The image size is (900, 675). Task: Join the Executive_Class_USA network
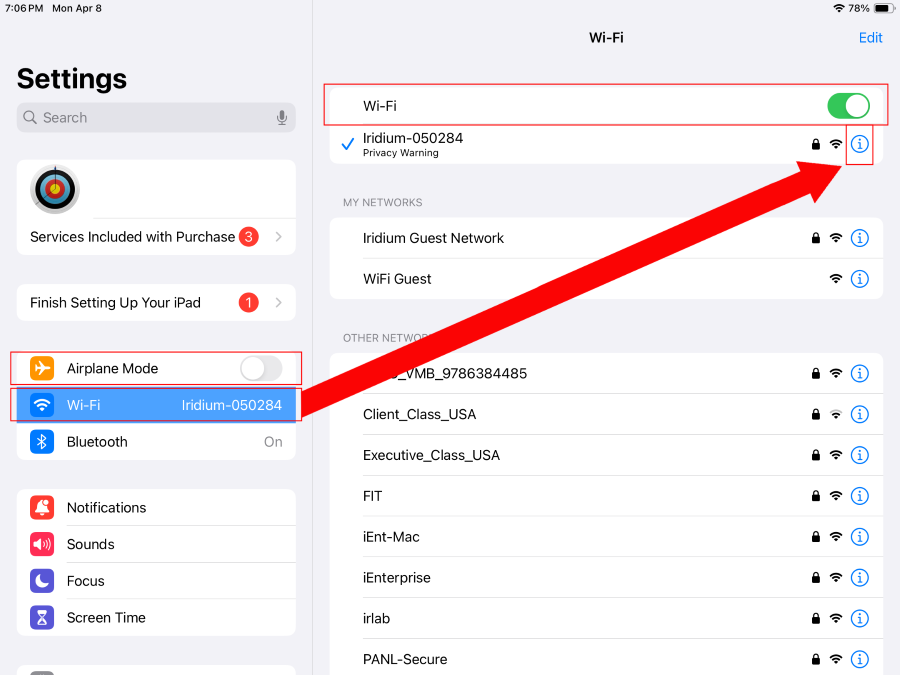pyautogui.click(x=431, y=455)
